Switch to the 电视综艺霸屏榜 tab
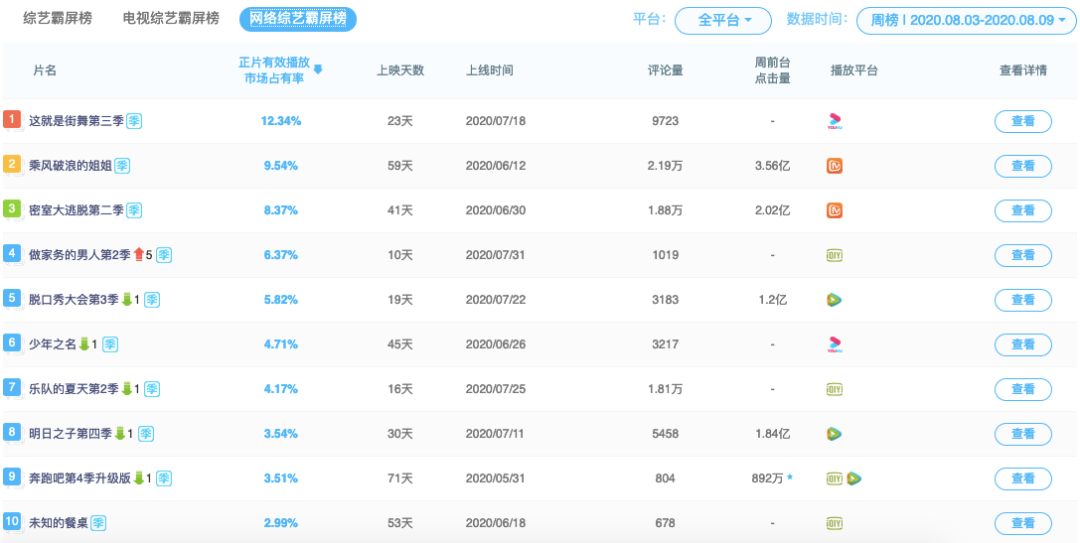The image size is (1080, 543). coord(170,19)
